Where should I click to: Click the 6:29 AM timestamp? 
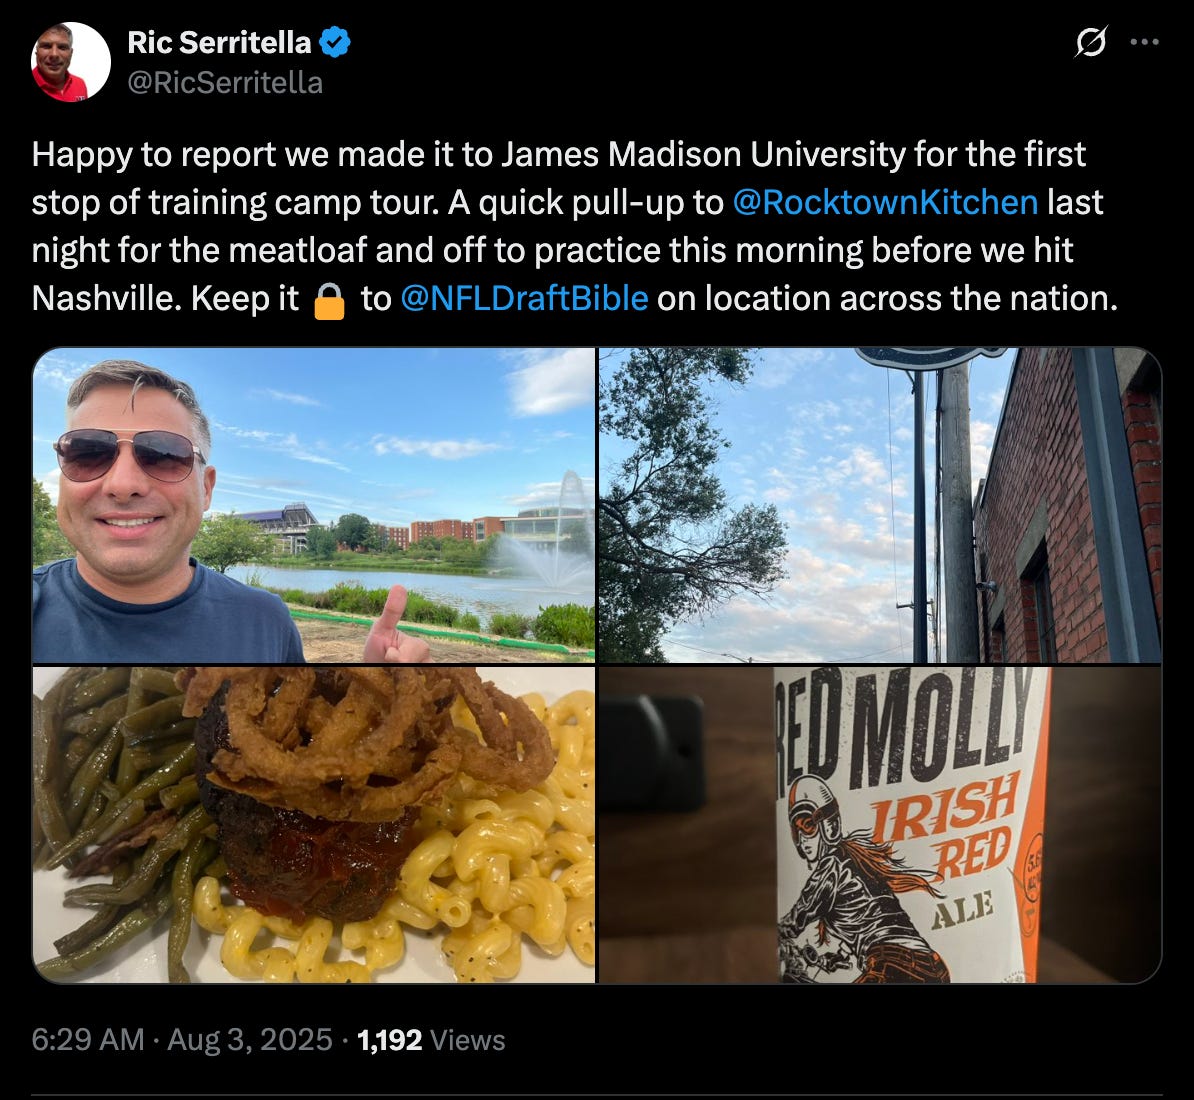(88, 1040)
